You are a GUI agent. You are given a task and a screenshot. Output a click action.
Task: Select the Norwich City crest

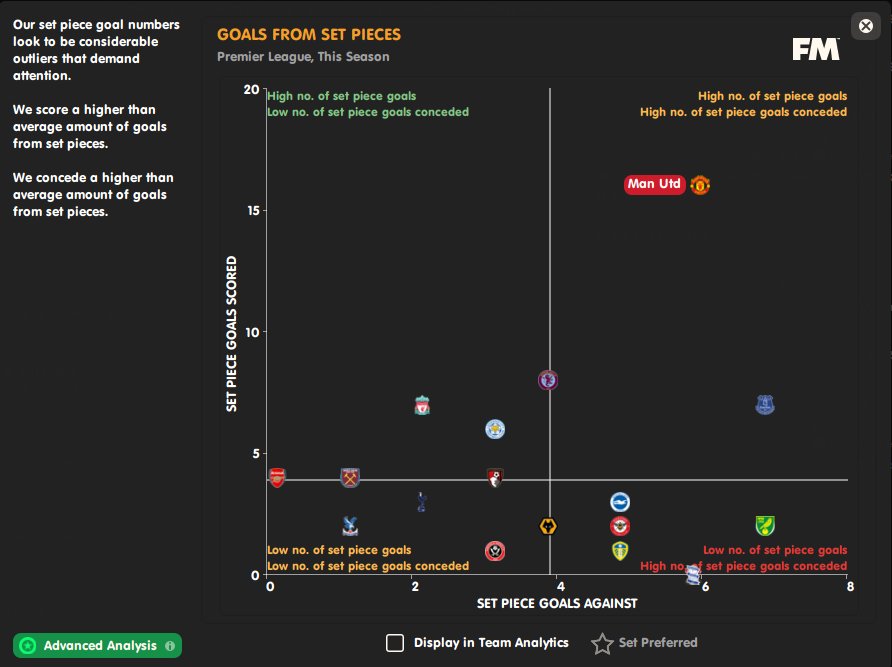coord(765,526)
